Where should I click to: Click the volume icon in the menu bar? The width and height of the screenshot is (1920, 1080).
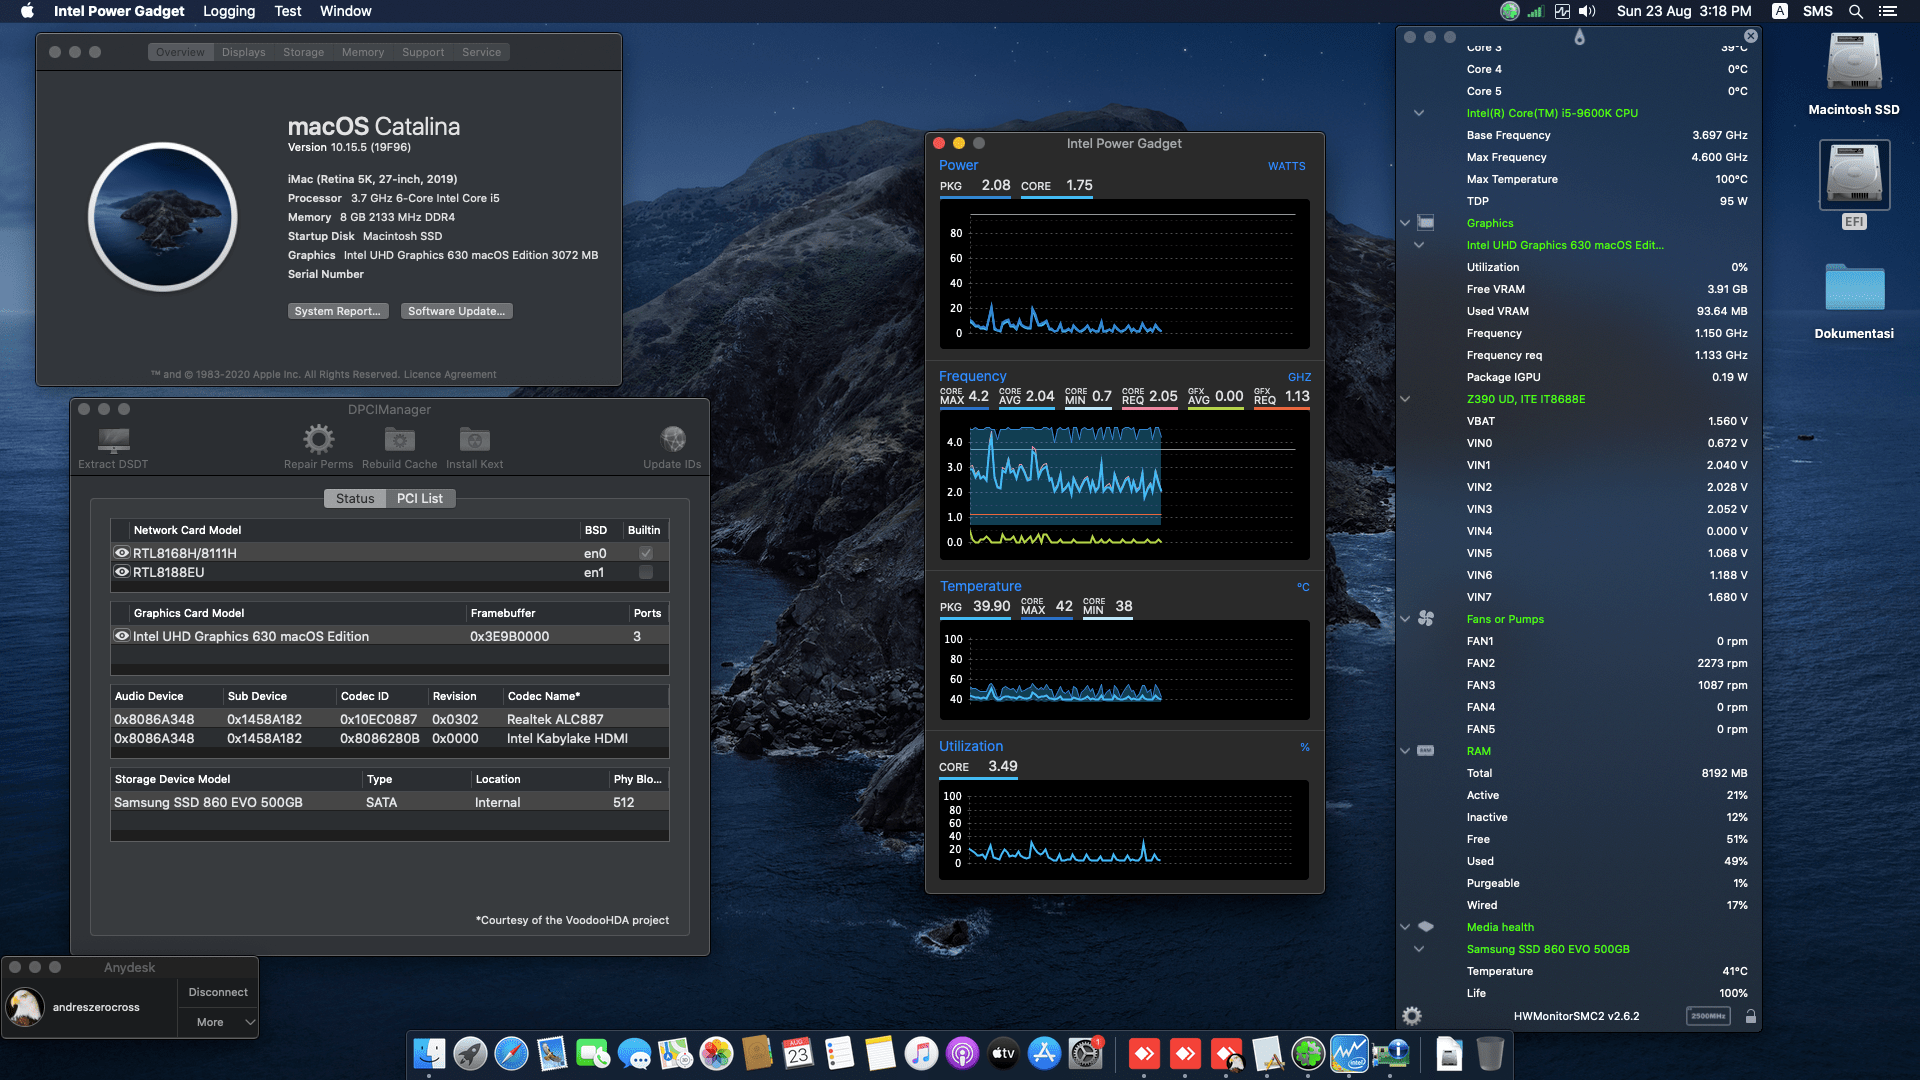pyautogui.click(x=1586, y=11)
